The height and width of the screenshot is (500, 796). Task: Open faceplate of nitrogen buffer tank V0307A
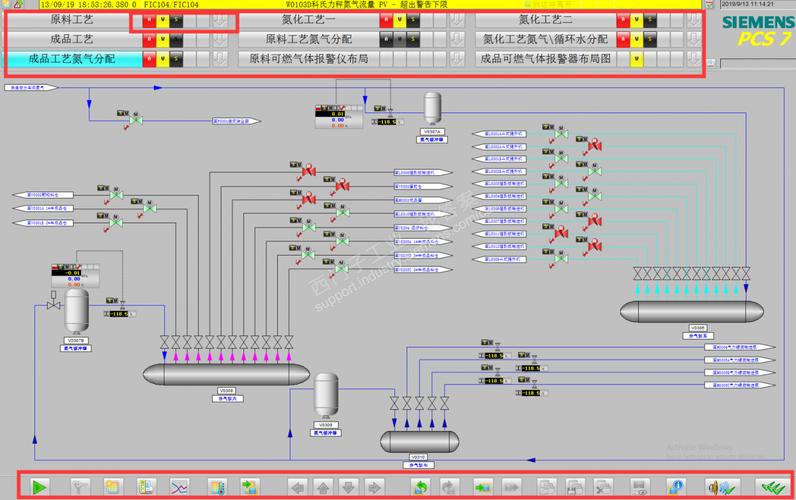(x=432, y=108)
